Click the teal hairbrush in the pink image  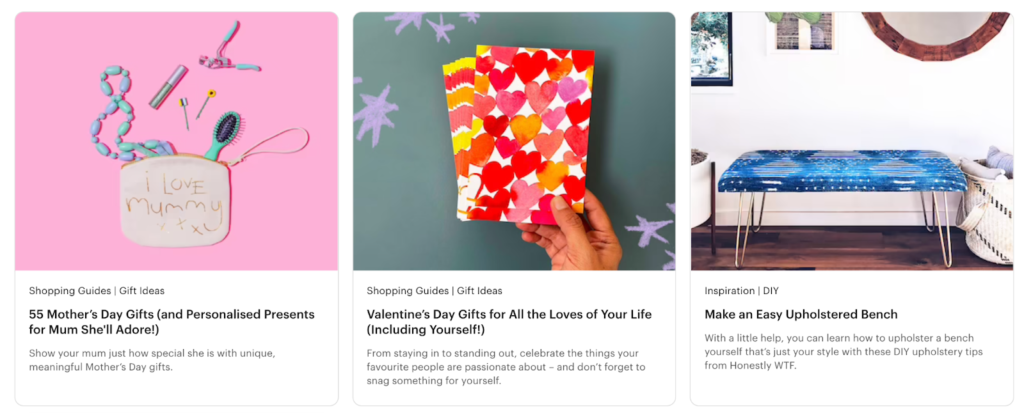pyautogui.click(x=225, y=132)
